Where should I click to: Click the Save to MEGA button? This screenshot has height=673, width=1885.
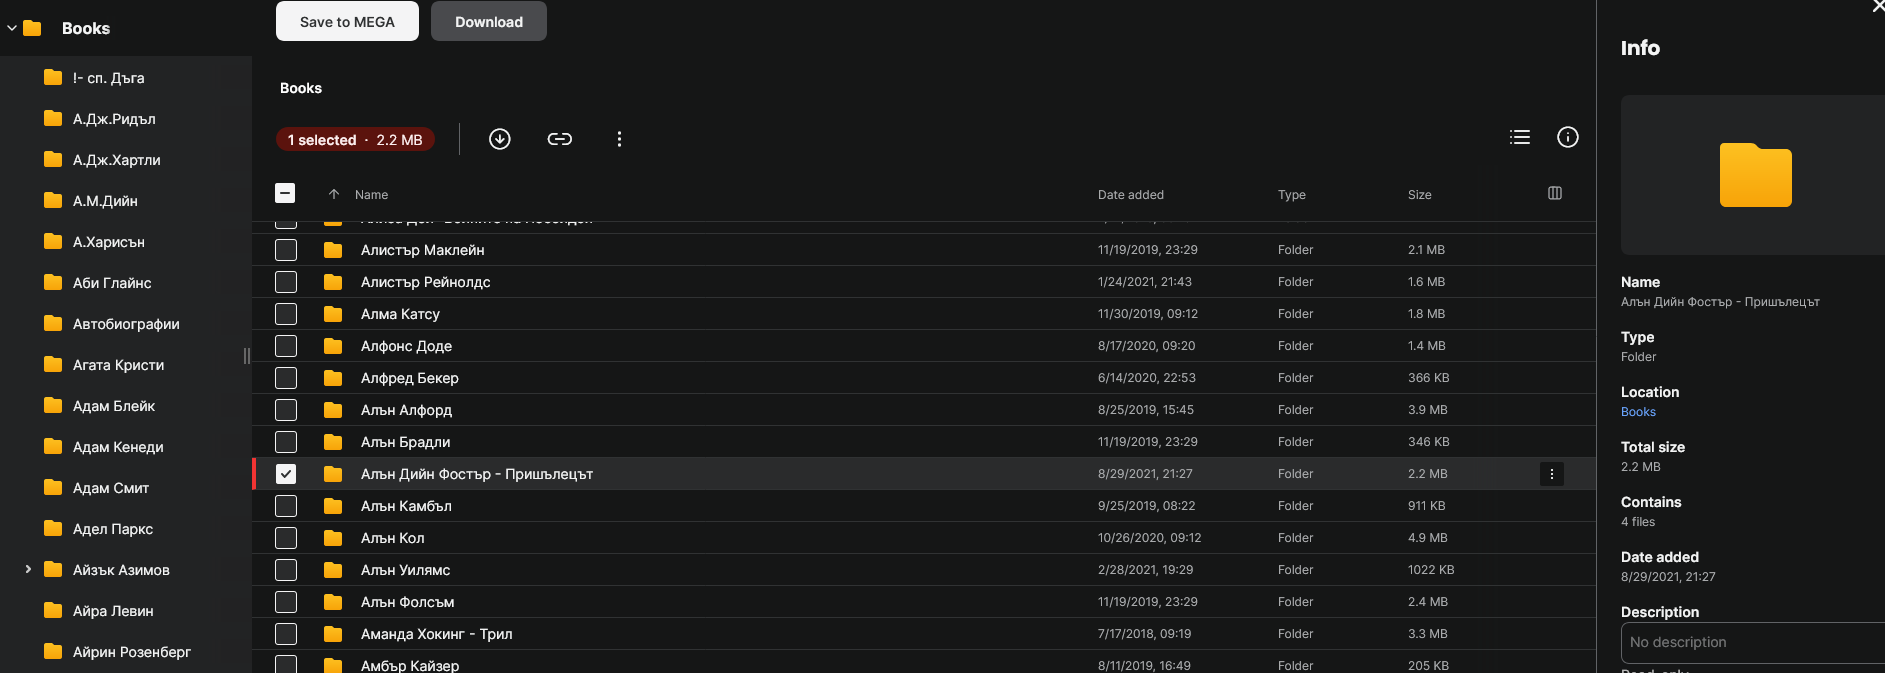347,22
